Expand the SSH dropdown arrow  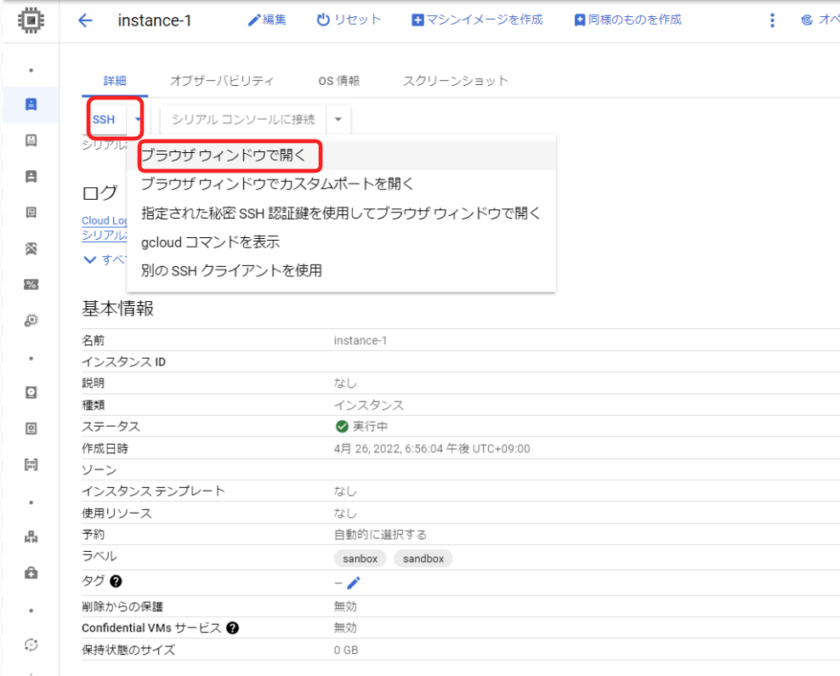[138, 119]
